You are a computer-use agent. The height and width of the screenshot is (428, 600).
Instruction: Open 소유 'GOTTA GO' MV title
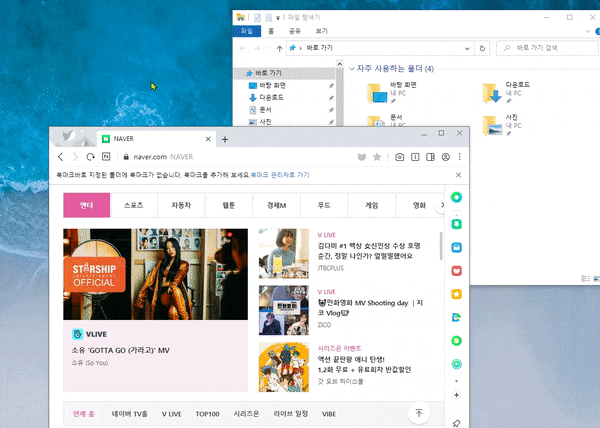(x=121, y=350)
